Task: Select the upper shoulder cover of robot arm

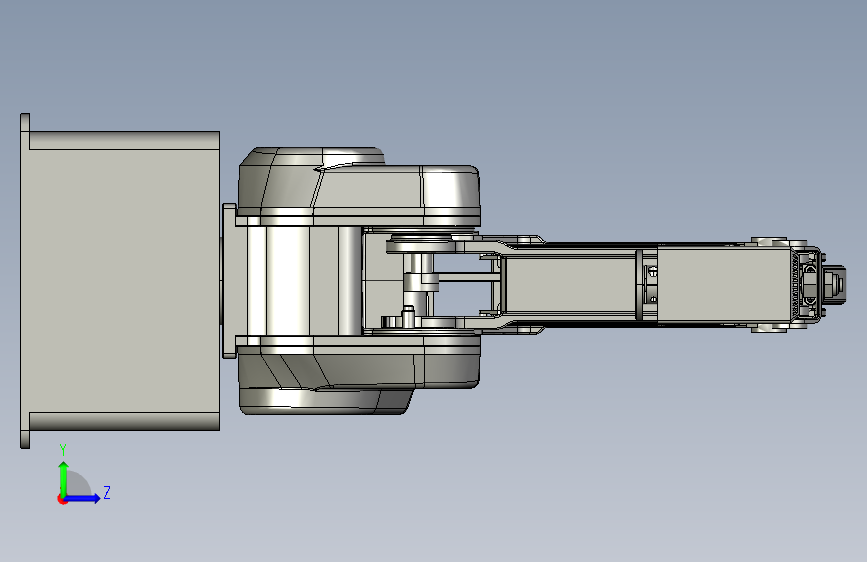Action: tap(358, 188)
